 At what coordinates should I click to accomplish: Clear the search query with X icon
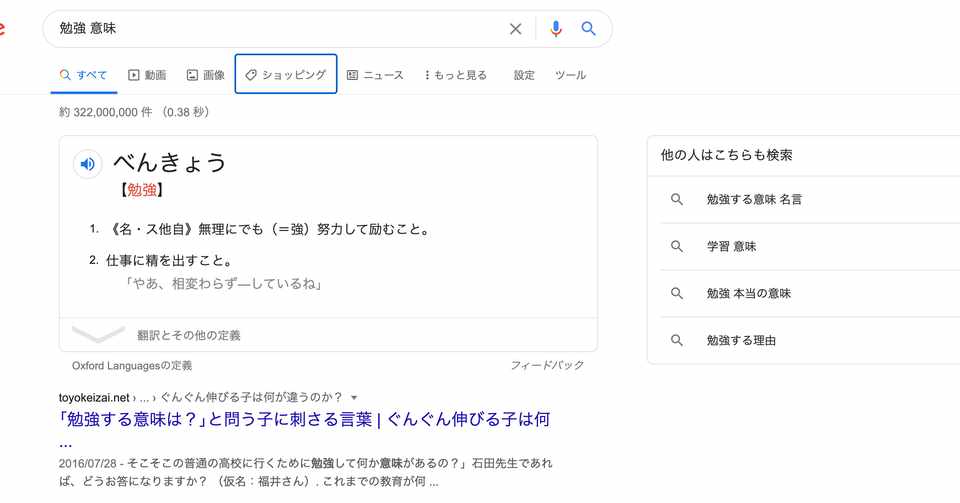coord(515,29)
